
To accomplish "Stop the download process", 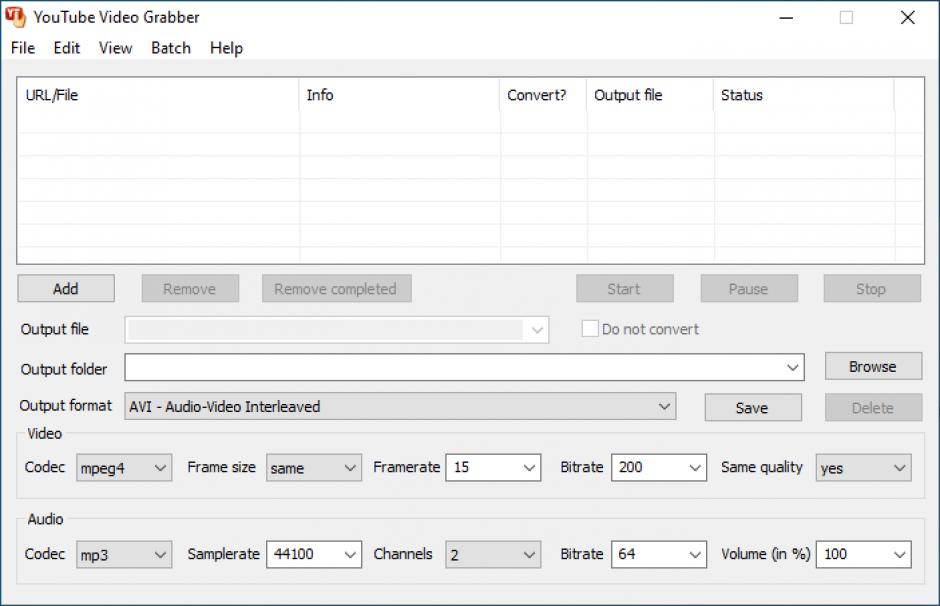I will pyautogui.click(x=872, y=289).
